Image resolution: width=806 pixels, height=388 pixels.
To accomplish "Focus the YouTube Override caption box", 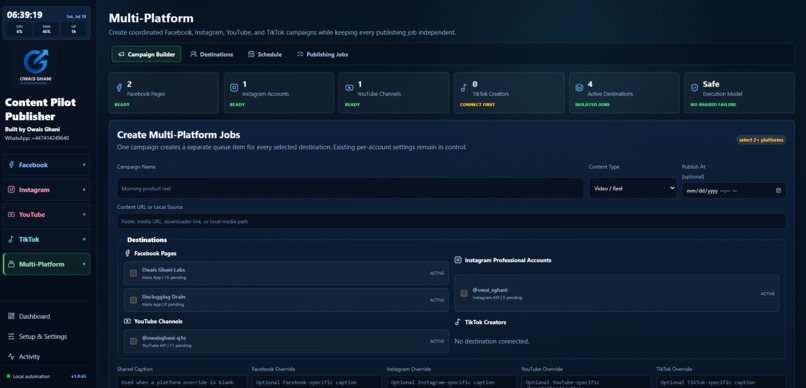I will pyautogui.click(x=587, y=382).
